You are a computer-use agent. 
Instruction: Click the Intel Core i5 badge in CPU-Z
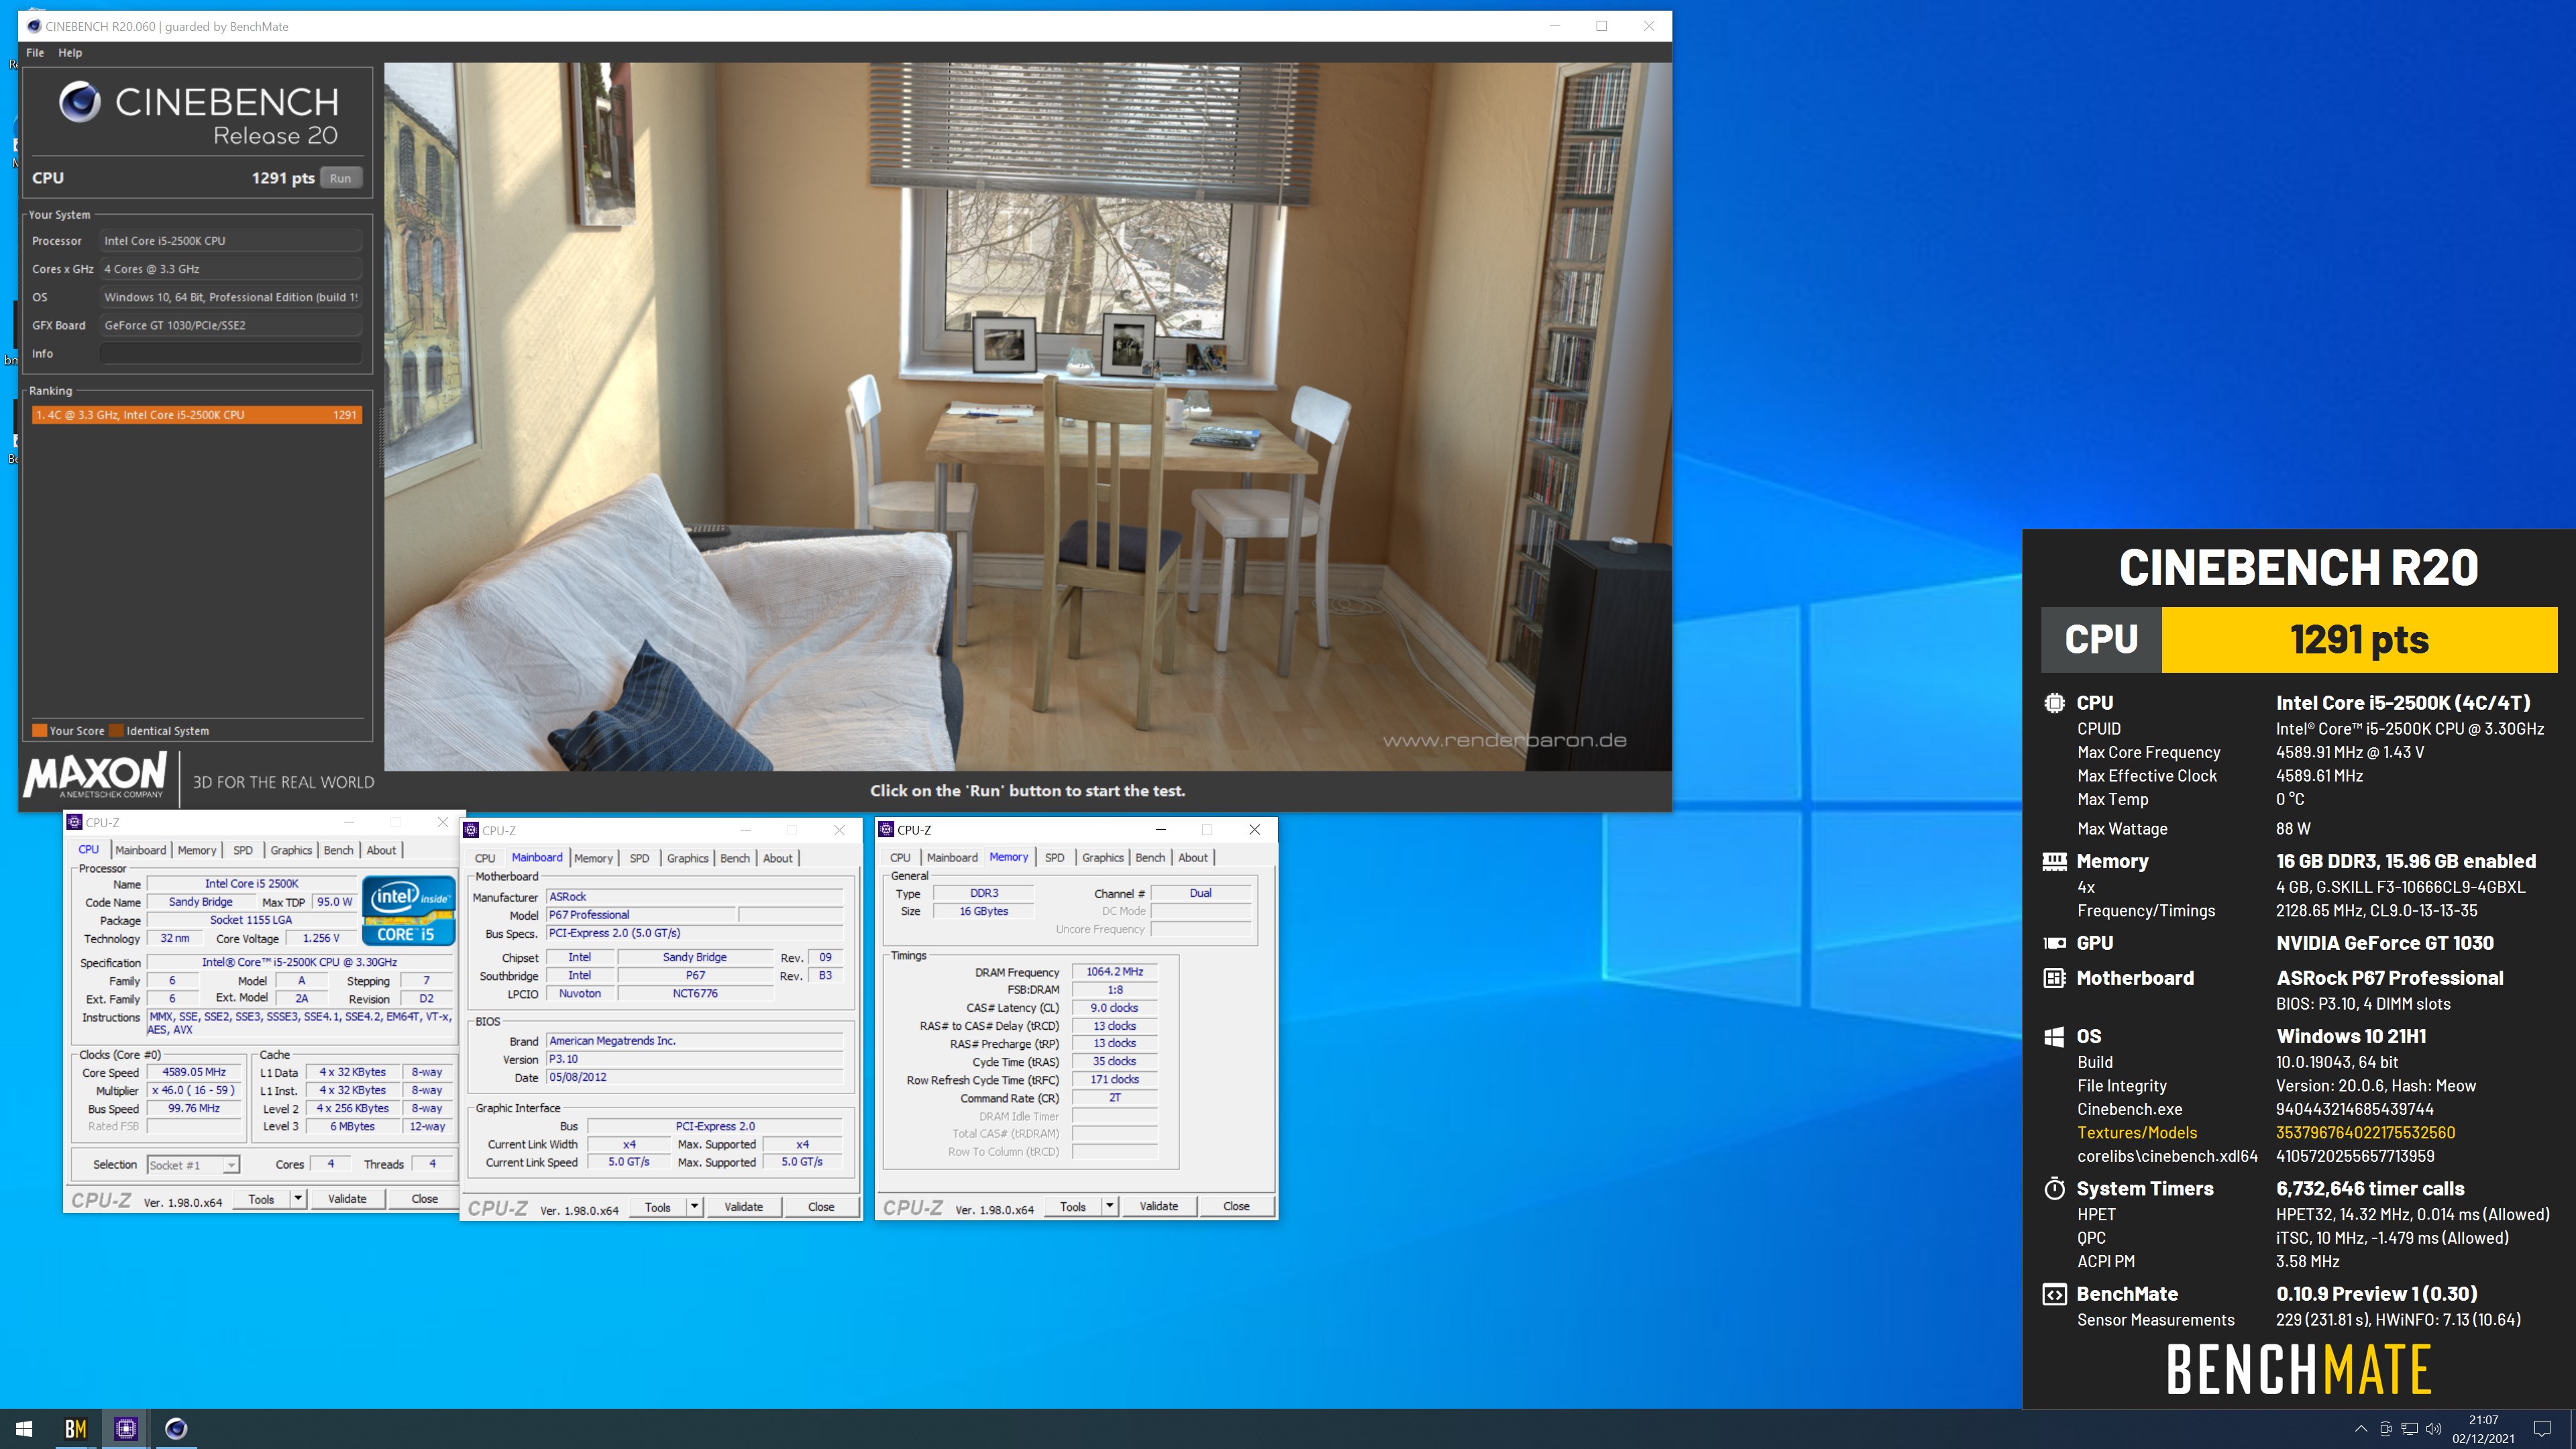point(408,911)
